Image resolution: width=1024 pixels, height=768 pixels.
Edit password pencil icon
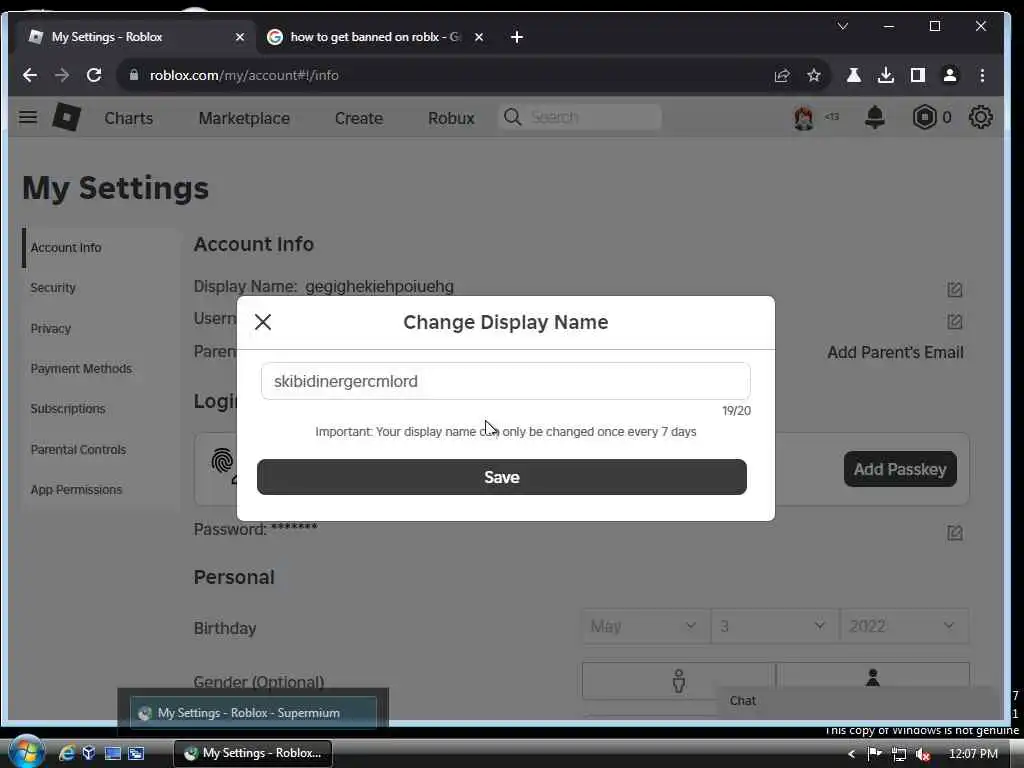tap(954, 533)
